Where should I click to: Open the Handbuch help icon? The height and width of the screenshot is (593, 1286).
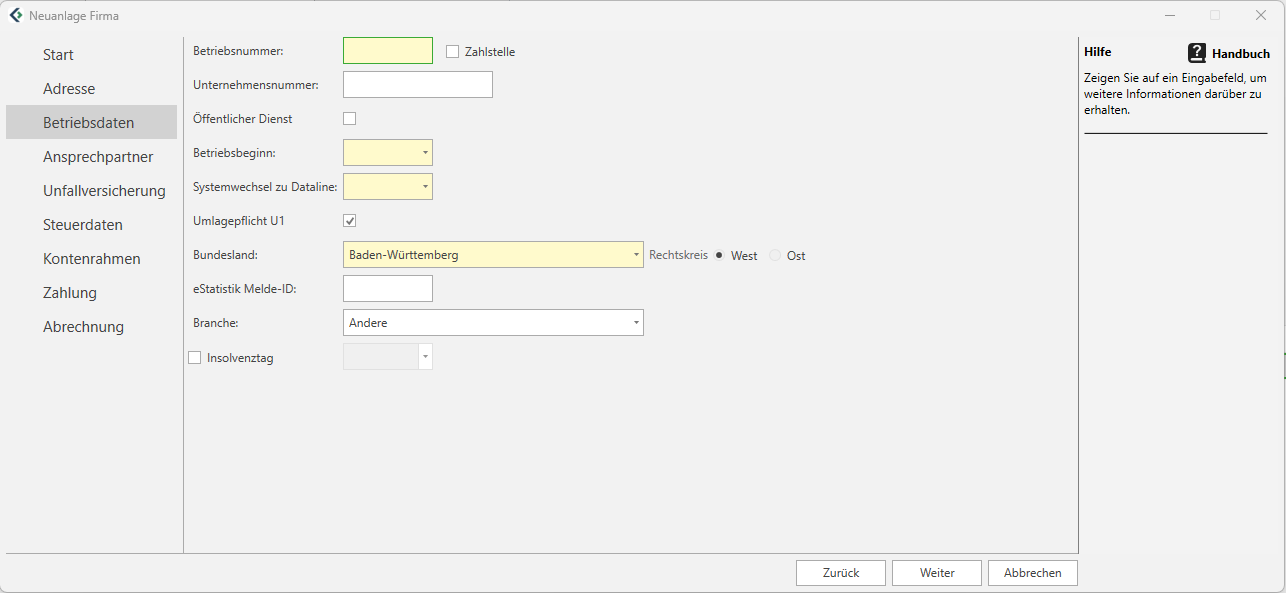pyautogui.click(x=1197, y=53)
